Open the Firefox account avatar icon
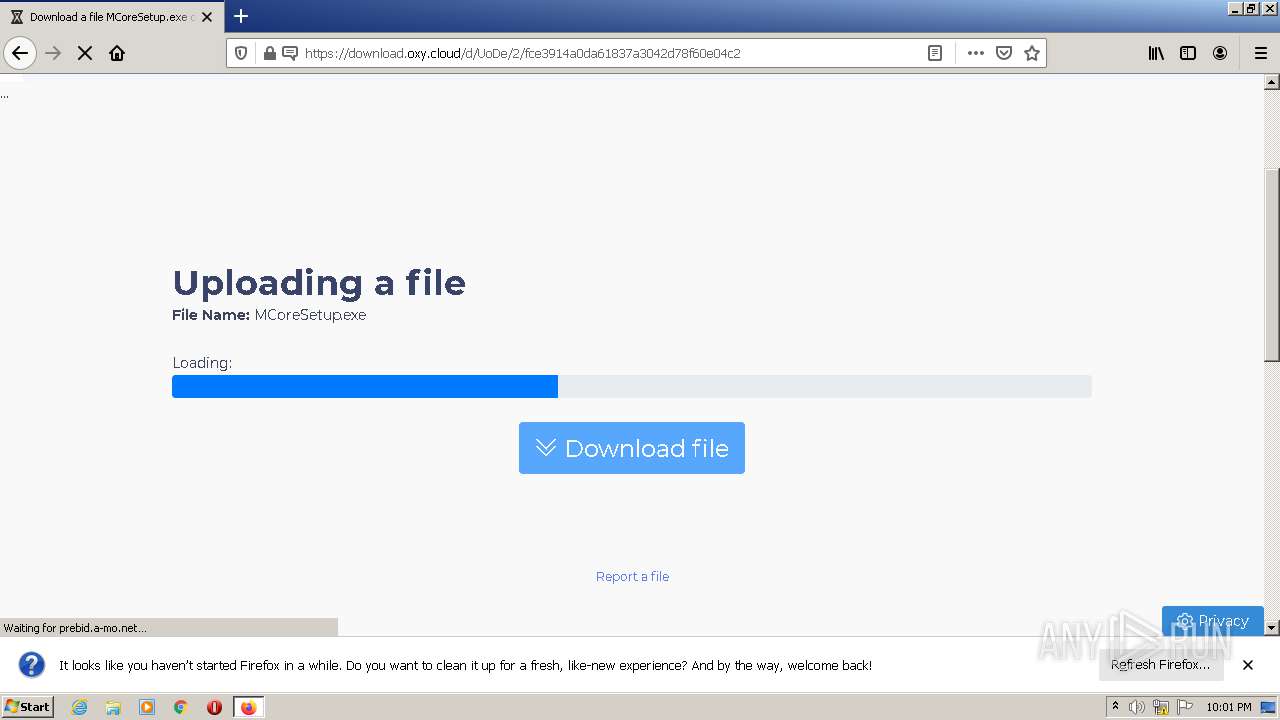The height and width of the screenshot is (720, 1280). coord(1220,53)
